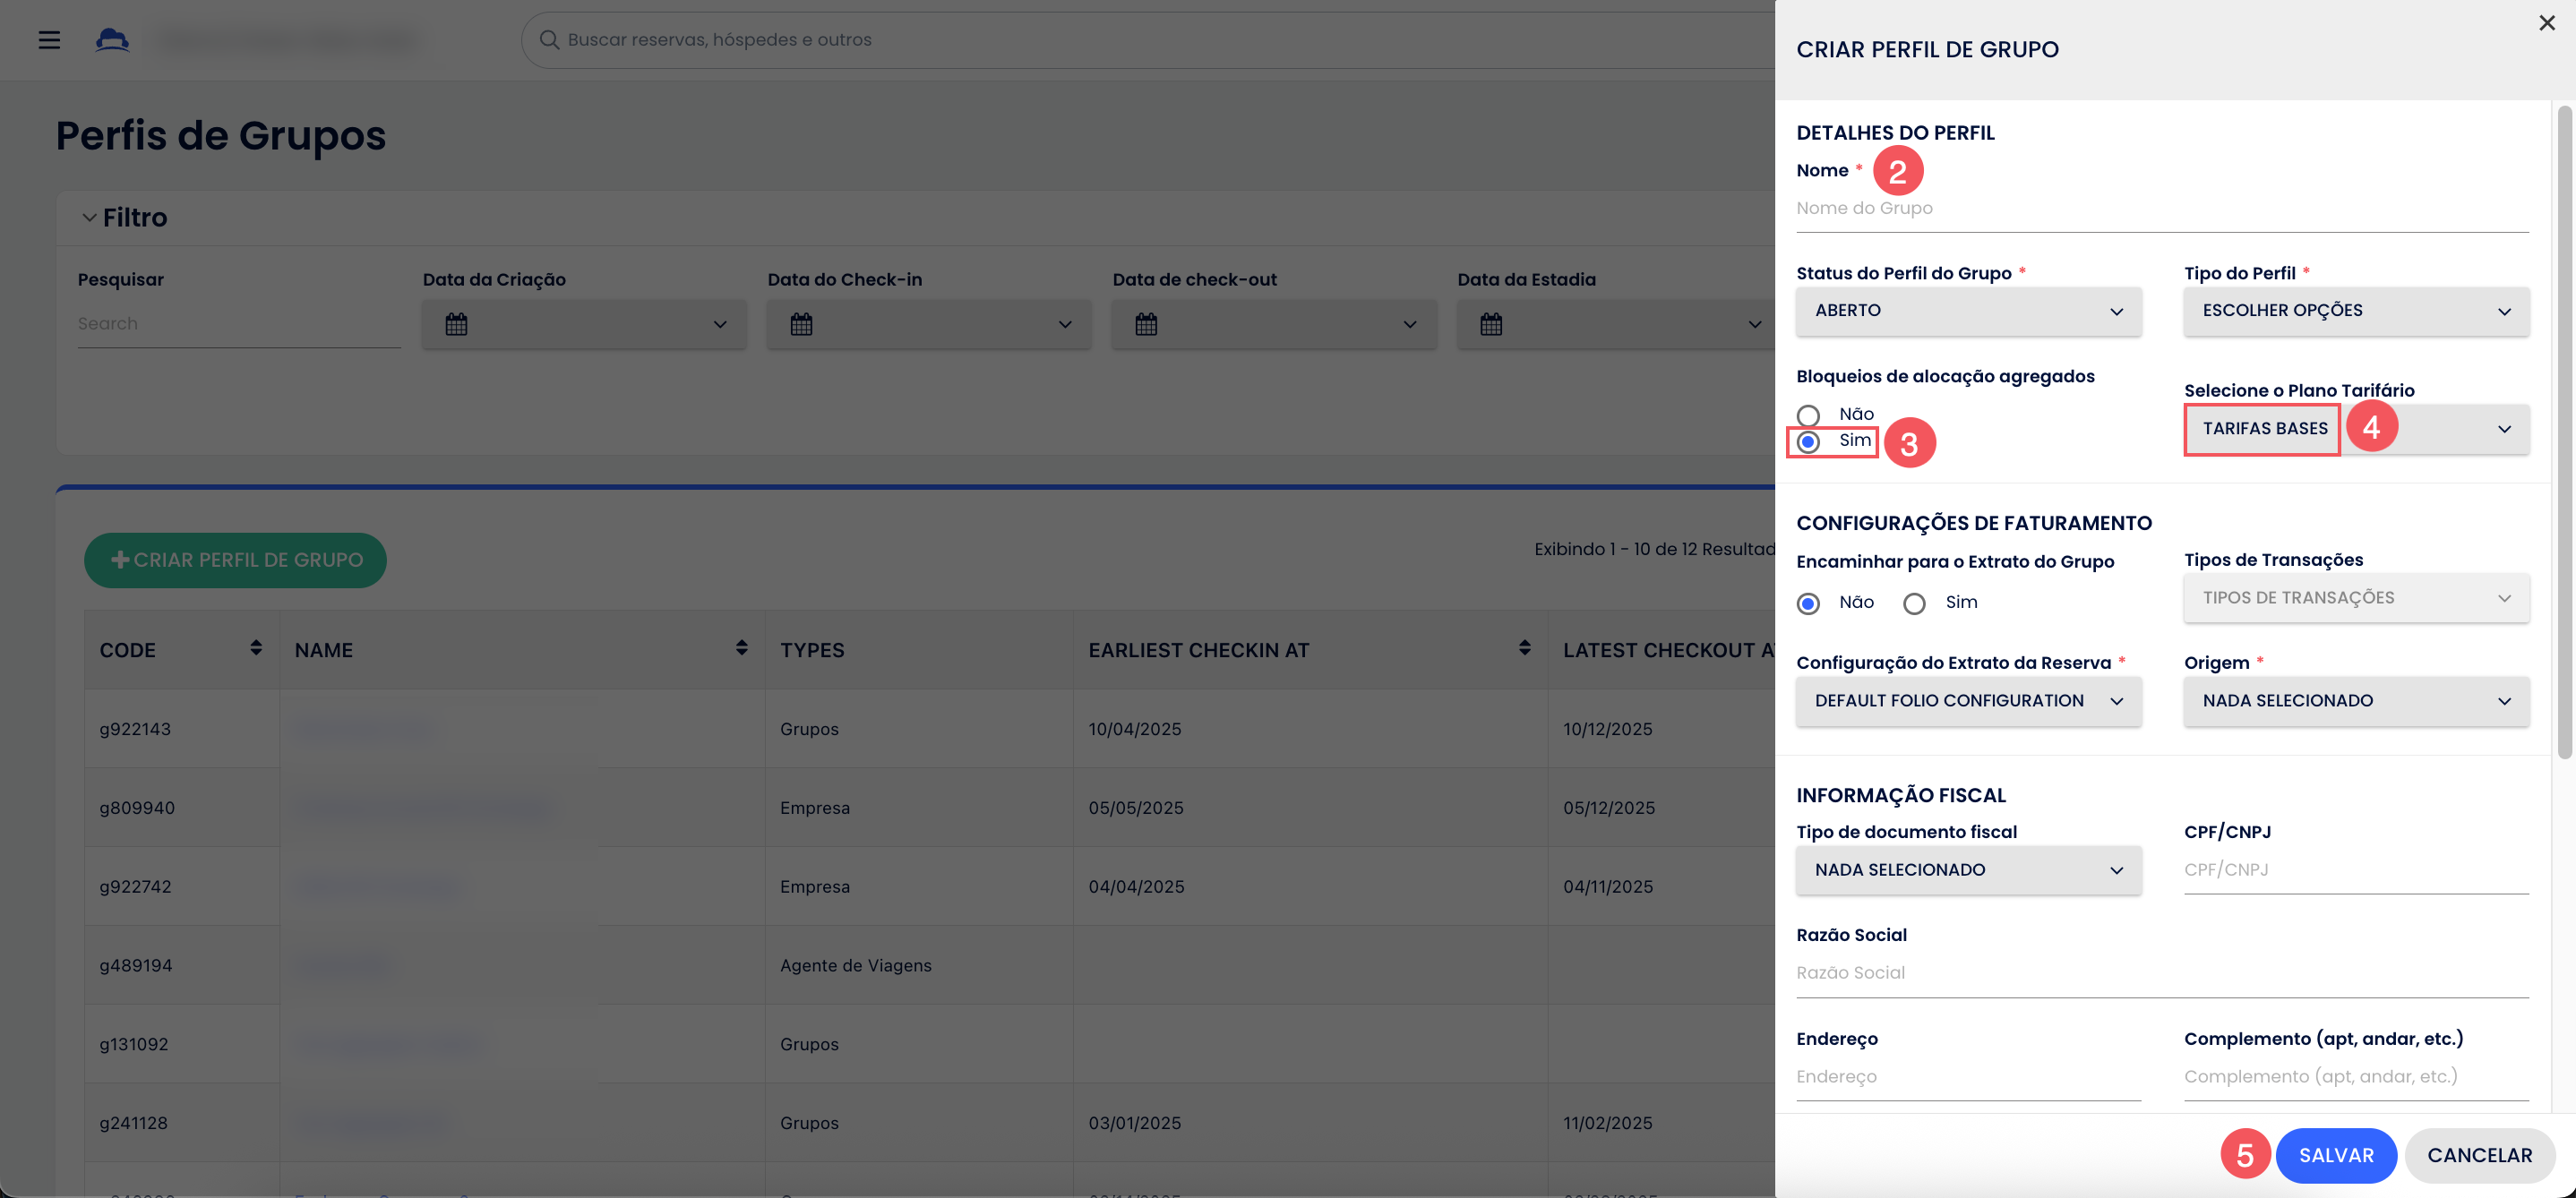The image size is (2576, 1198).
Task: Open the hamburger navigation menu
Action: (x=49, y=40)
